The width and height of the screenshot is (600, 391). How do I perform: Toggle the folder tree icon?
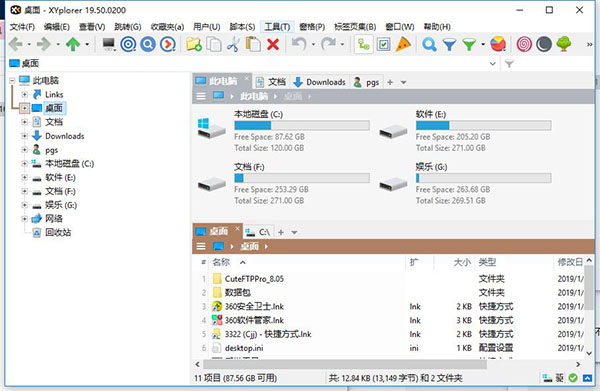tap(364, 44)
